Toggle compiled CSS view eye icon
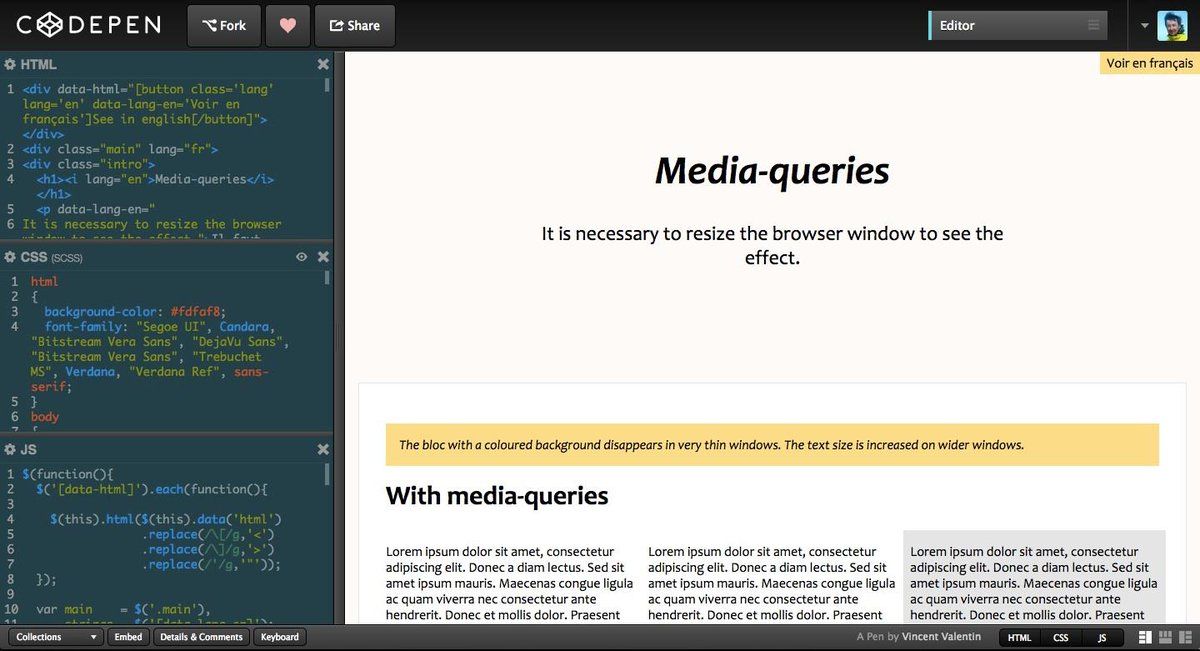This screenshot has width=1200, height=651. 301,257
